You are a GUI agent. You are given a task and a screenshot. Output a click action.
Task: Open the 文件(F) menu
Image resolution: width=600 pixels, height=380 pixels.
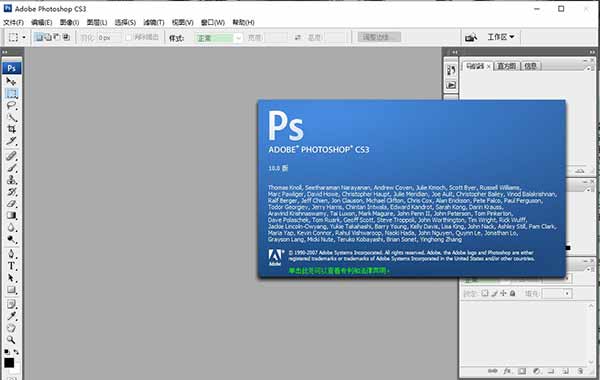point(13,22)
